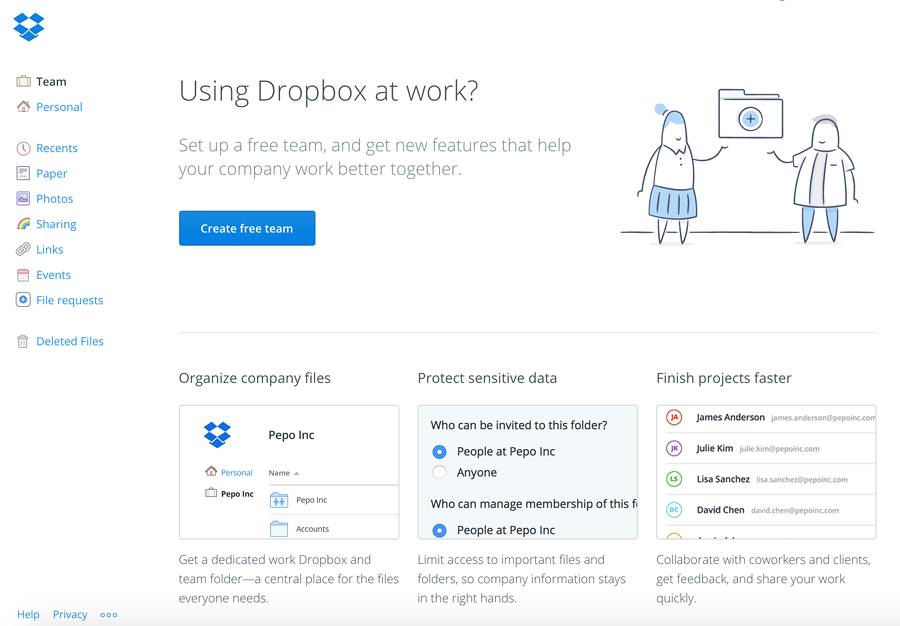900x626 pixels.
Task: Click the more options dots in footer
Action: click(x=108, y=615)
